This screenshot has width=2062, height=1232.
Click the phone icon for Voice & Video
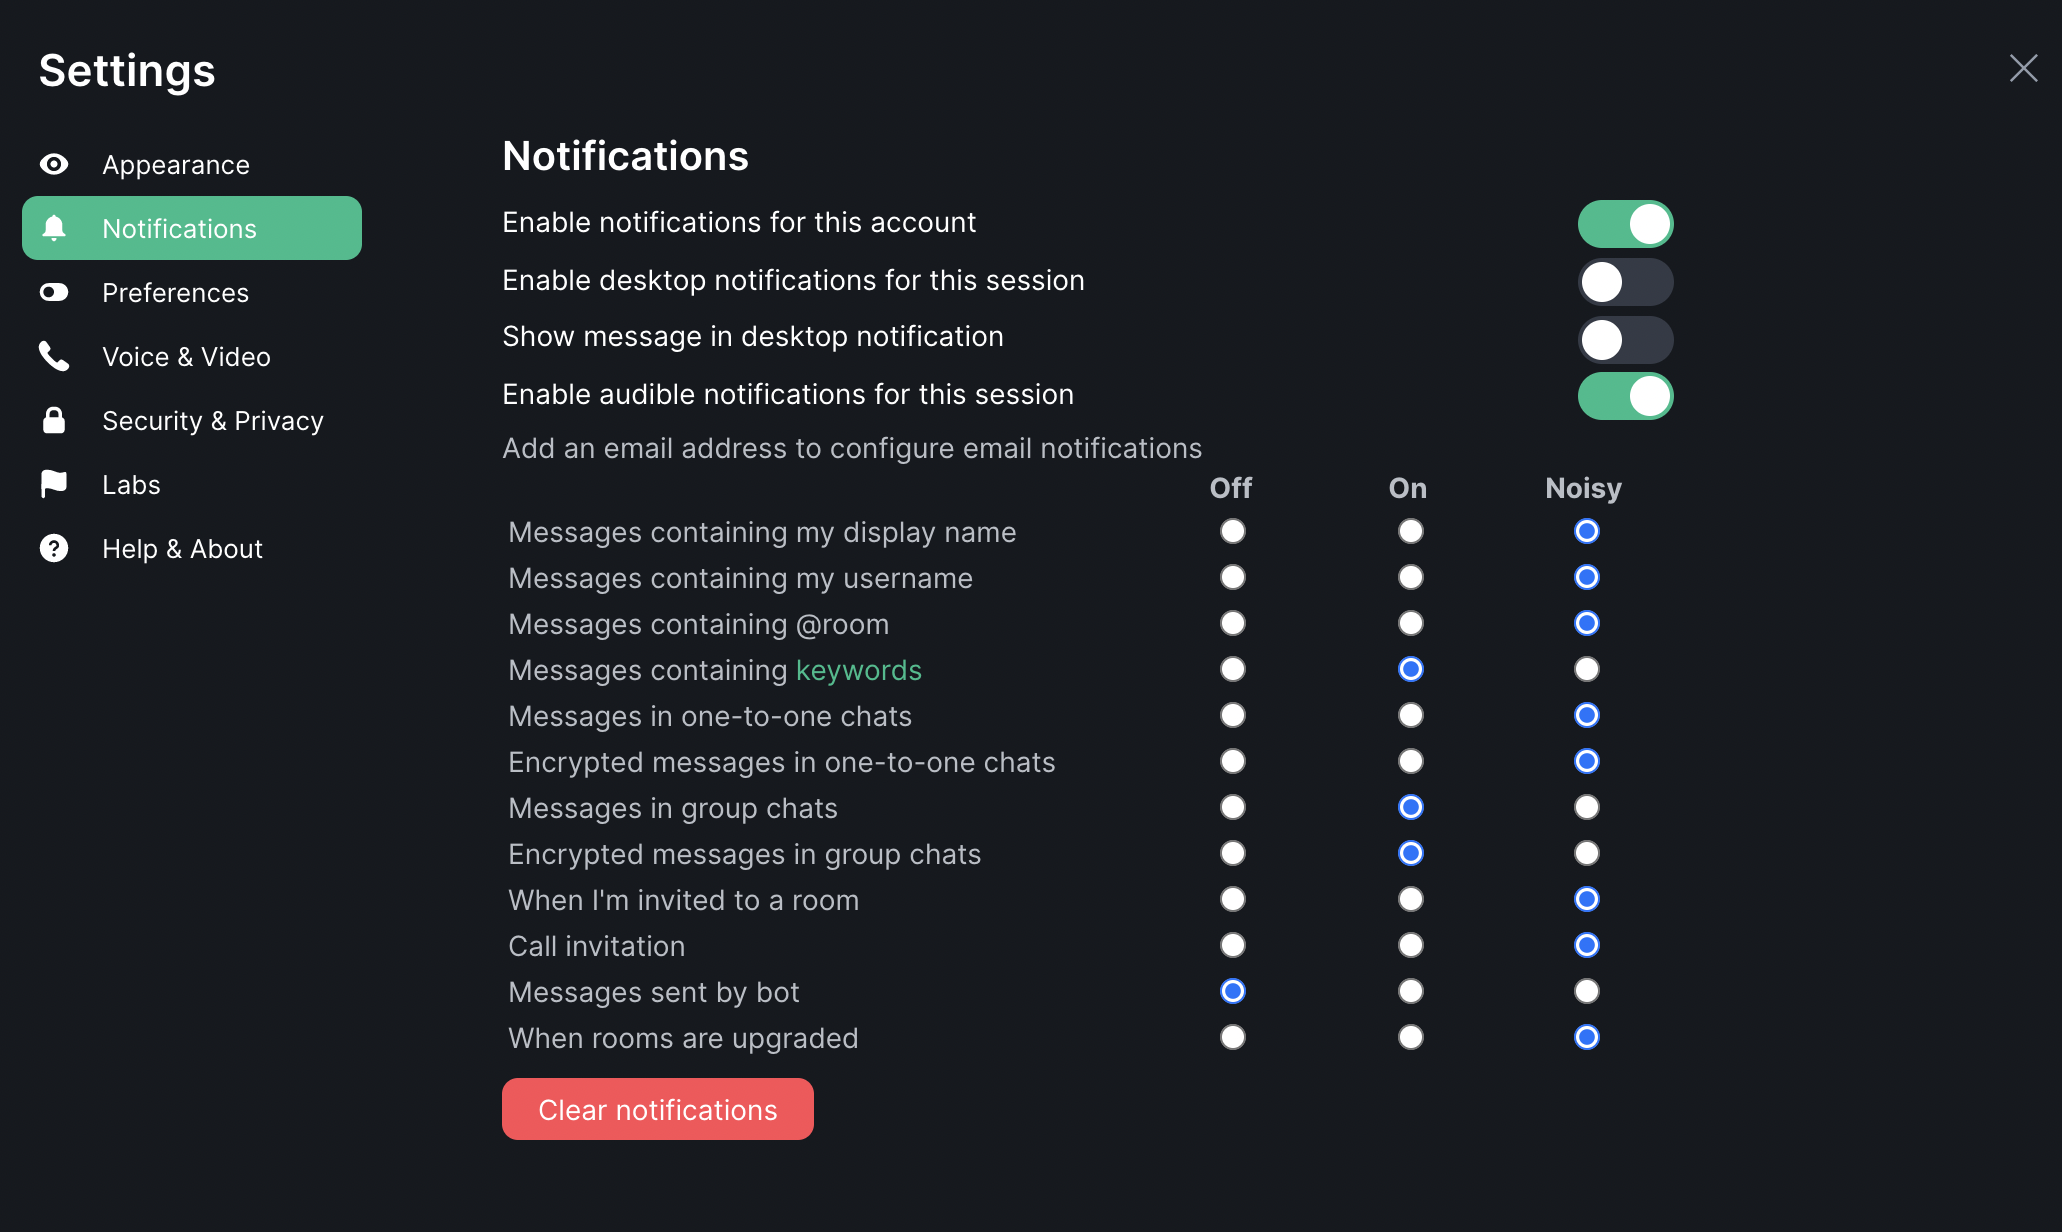[x=54, y=356]
